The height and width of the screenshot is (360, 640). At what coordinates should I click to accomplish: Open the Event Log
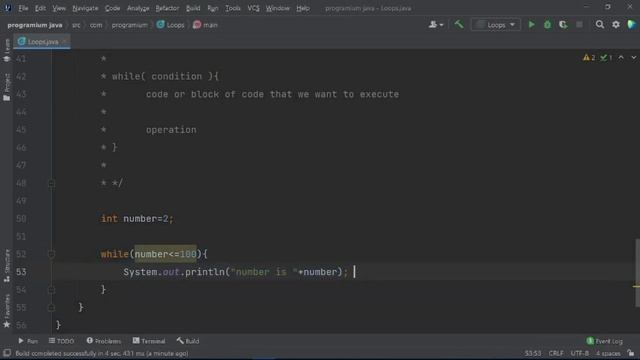click(x=604, y=341)
